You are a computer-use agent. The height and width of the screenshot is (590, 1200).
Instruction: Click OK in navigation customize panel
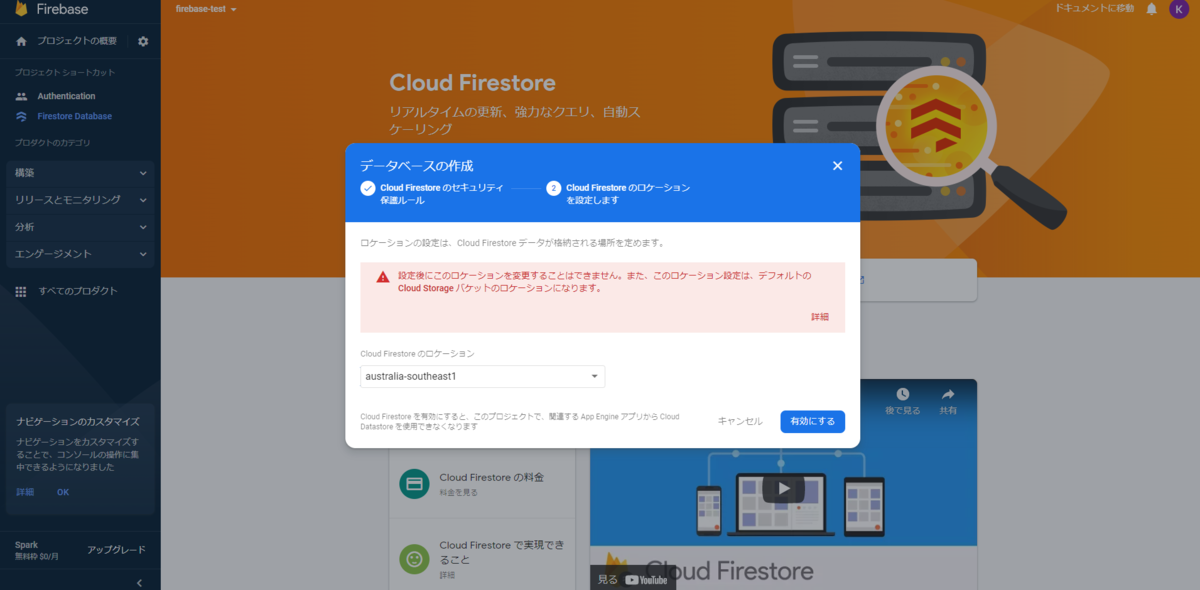pos(63,492)
